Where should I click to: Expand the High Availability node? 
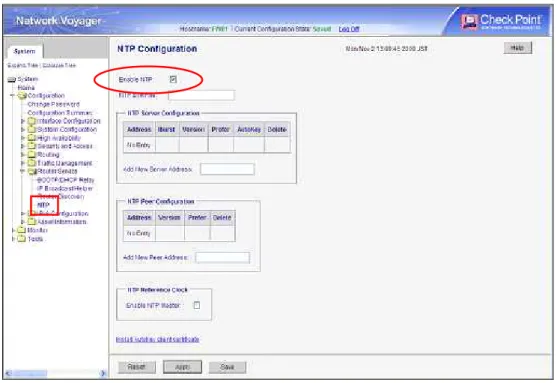[23, 138]
